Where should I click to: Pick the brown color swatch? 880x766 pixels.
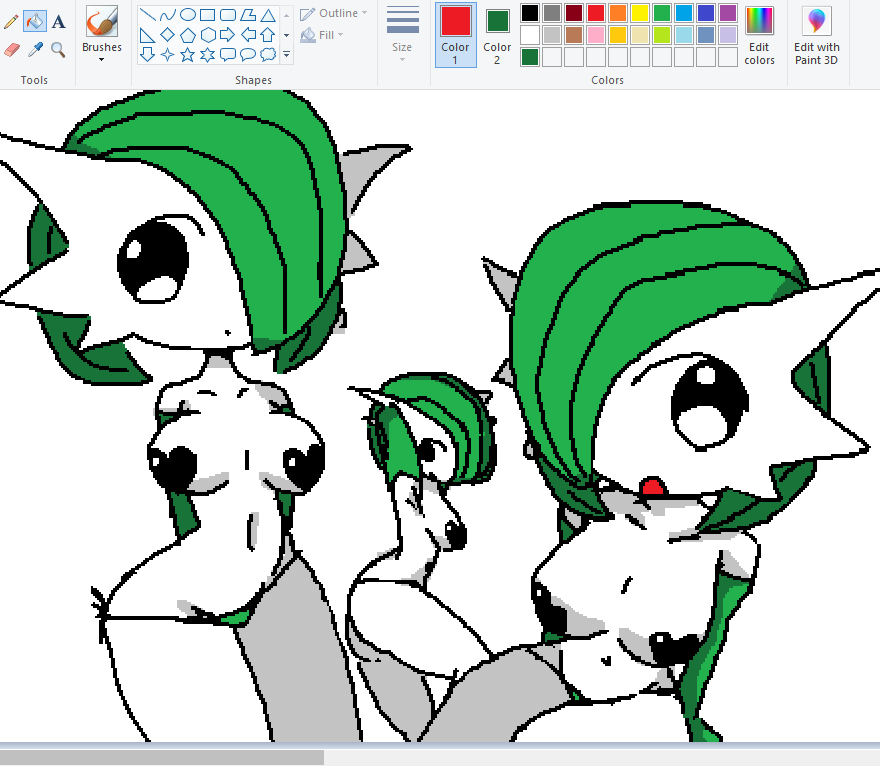[574, 35]
